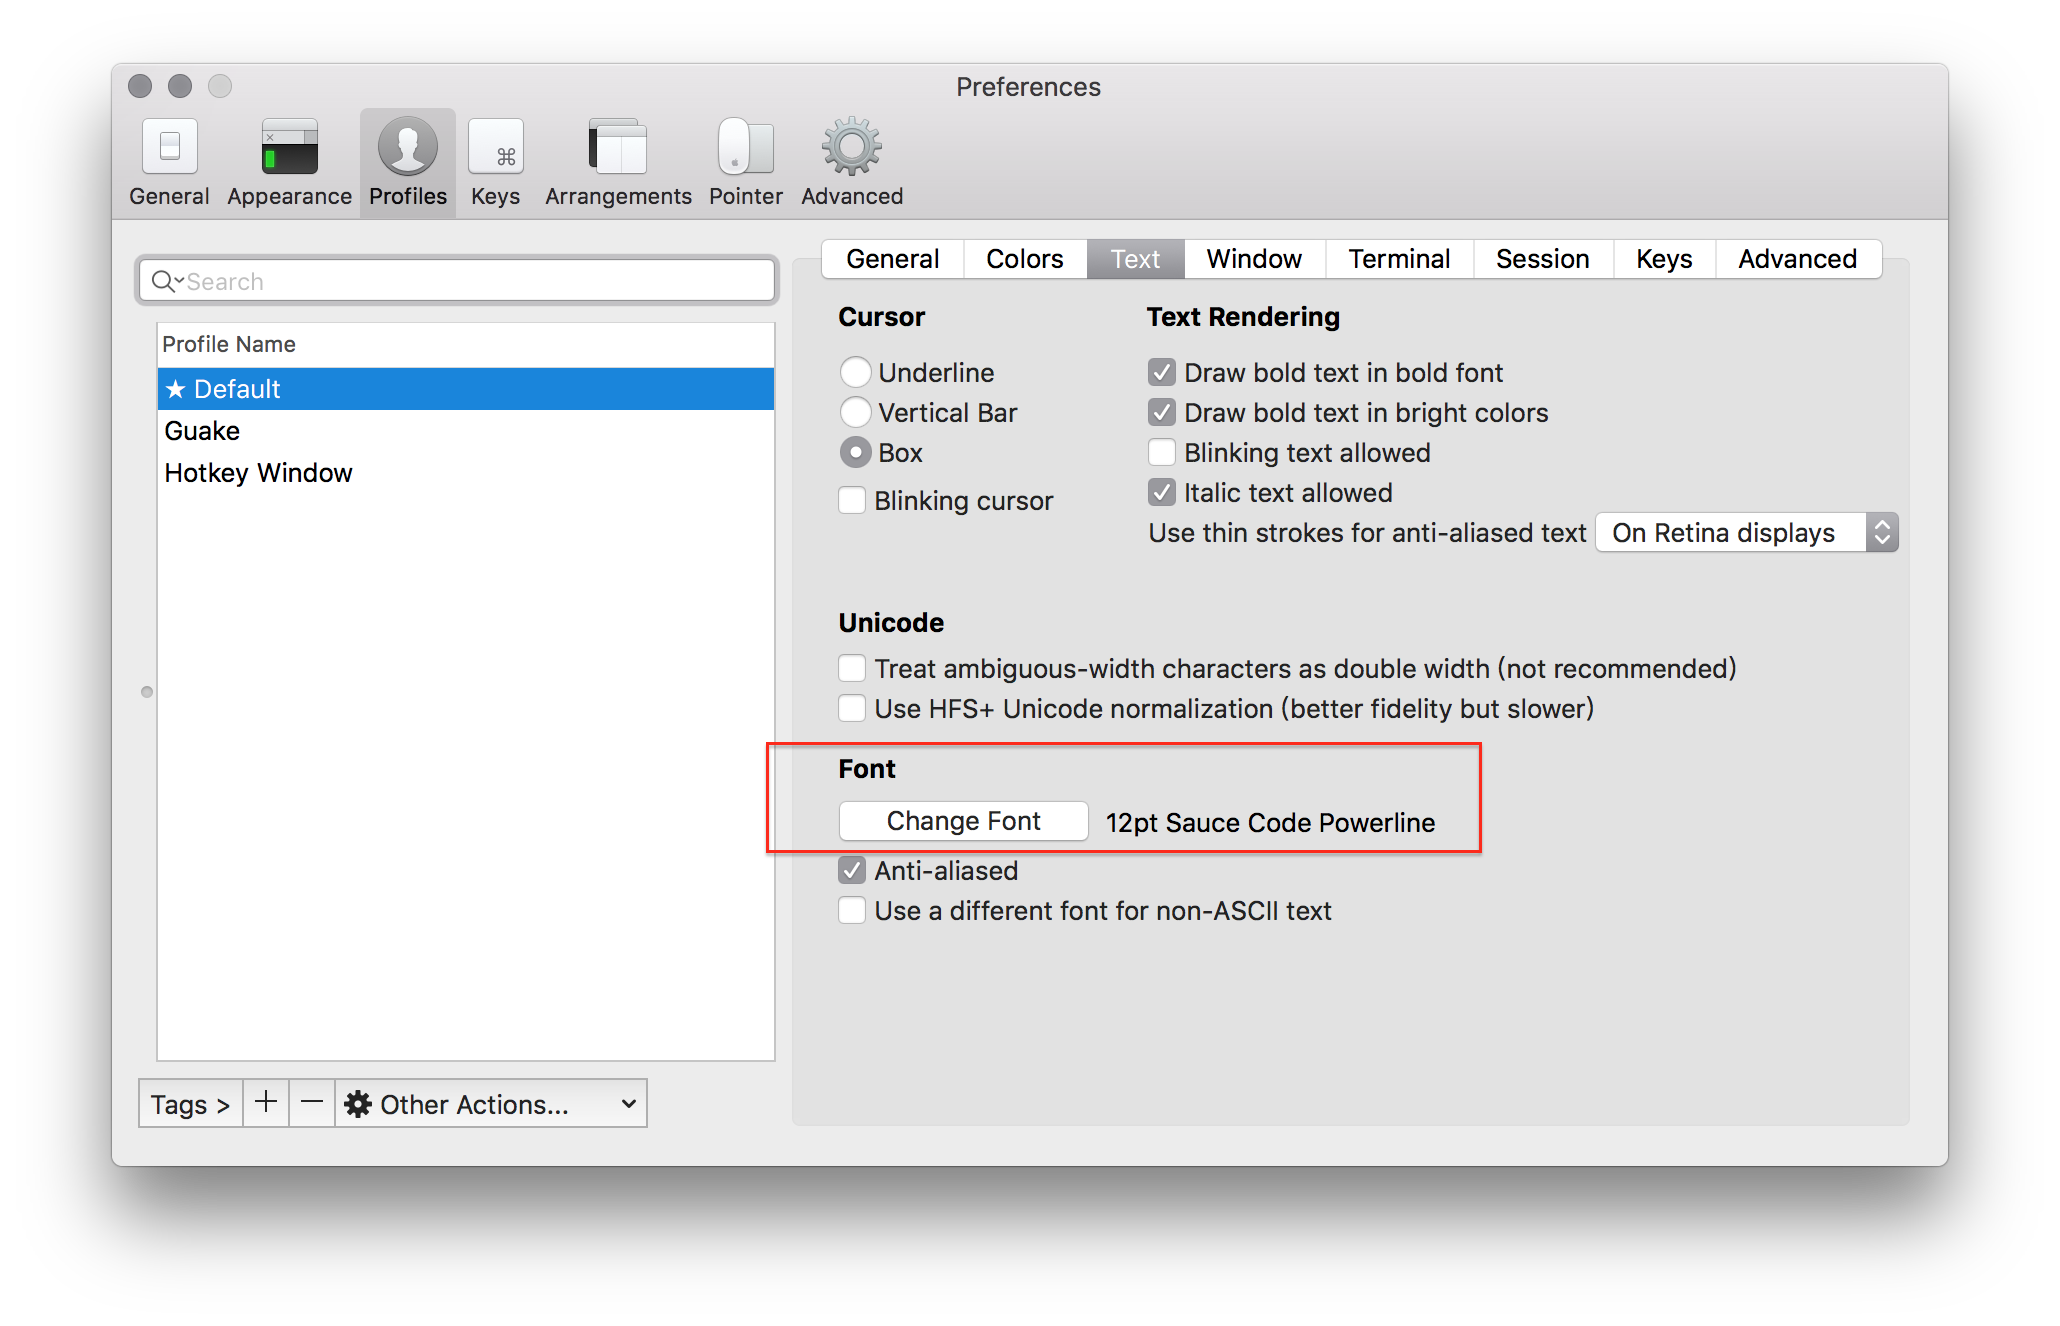The width and height of the screenshot is (2060, 1326).
Task: Click the plus icon to add profile
Action: (x=266, y=1103)
